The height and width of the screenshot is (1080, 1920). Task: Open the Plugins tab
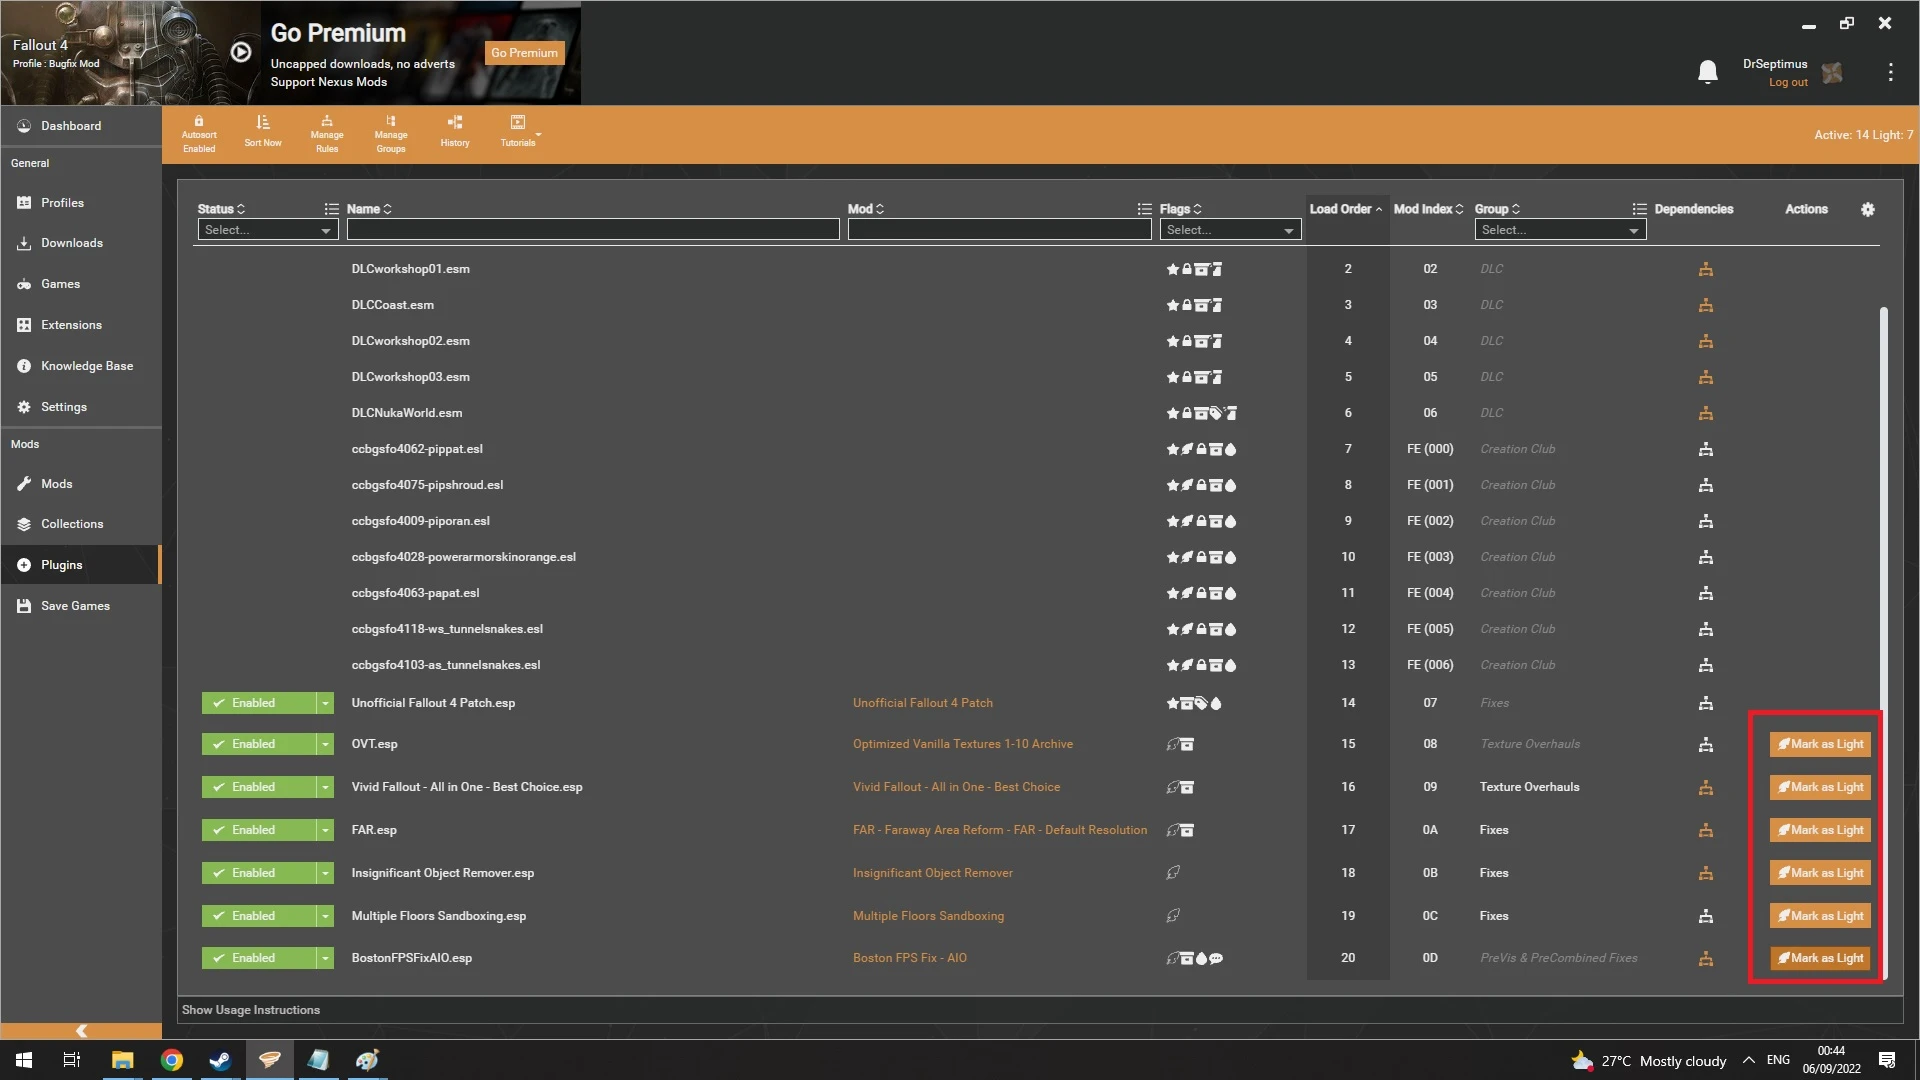click(62, 563)
